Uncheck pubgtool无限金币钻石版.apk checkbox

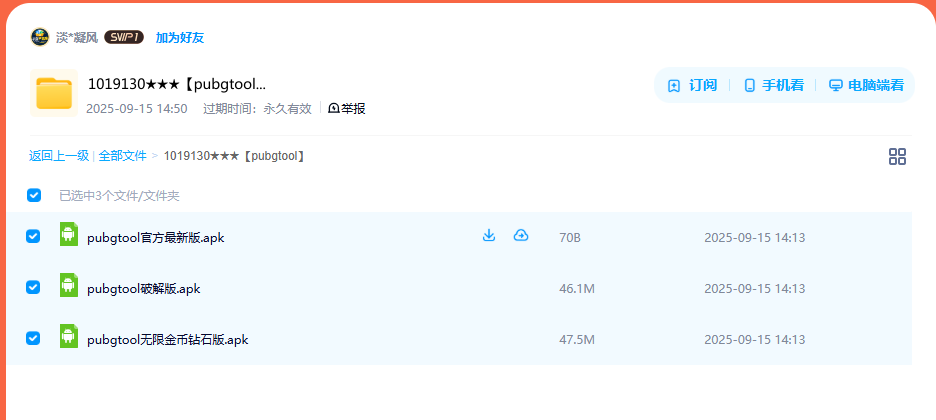pyautogui.click(x=33, y=338)
